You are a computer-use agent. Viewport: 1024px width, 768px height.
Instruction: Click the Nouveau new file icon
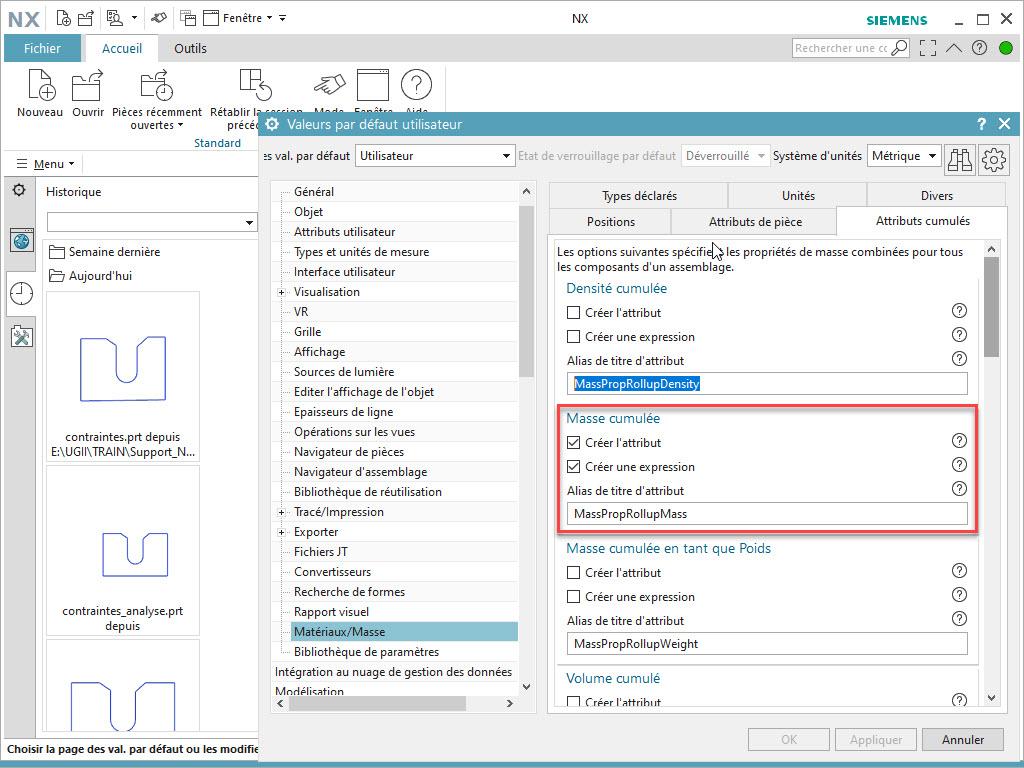click(40, 87)
